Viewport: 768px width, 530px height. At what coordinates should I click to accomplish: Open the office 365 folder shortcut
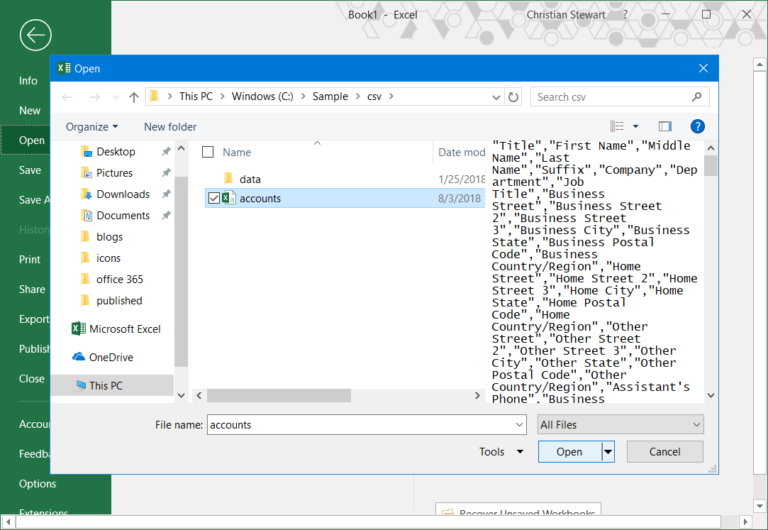(x=120, y=279)
